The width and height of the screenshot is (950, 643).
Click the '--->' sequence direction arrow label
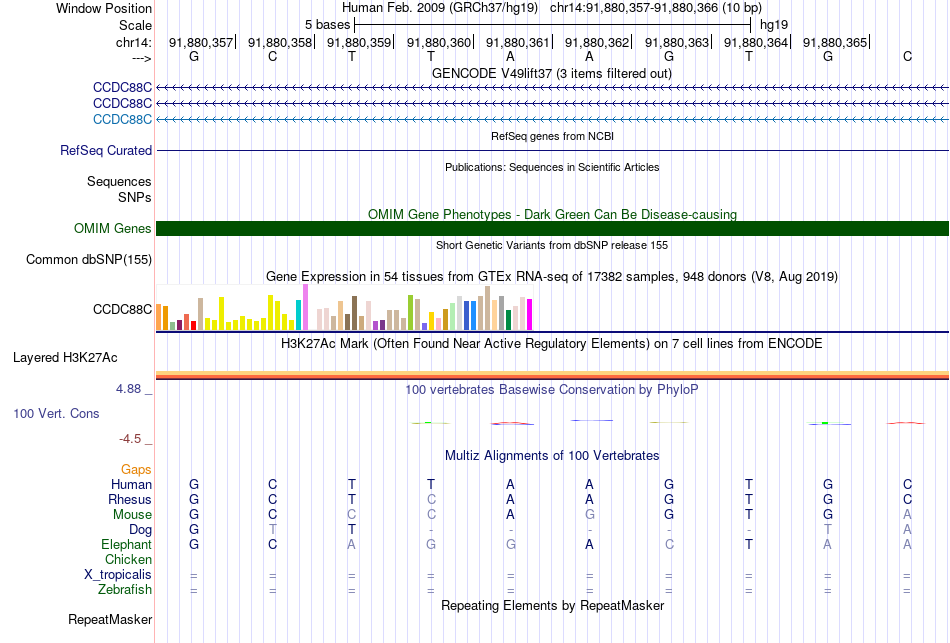(x=141, y=58)
